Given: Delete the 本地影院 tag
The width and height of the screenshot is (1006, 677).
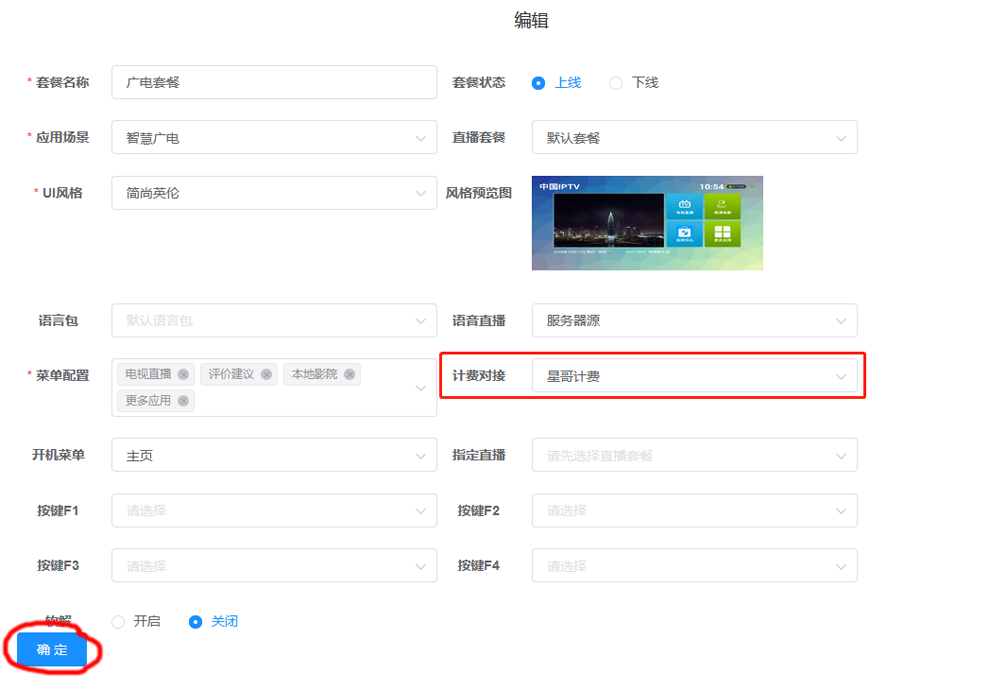Looking at the screenshot, I should click(x=349, y=374).
